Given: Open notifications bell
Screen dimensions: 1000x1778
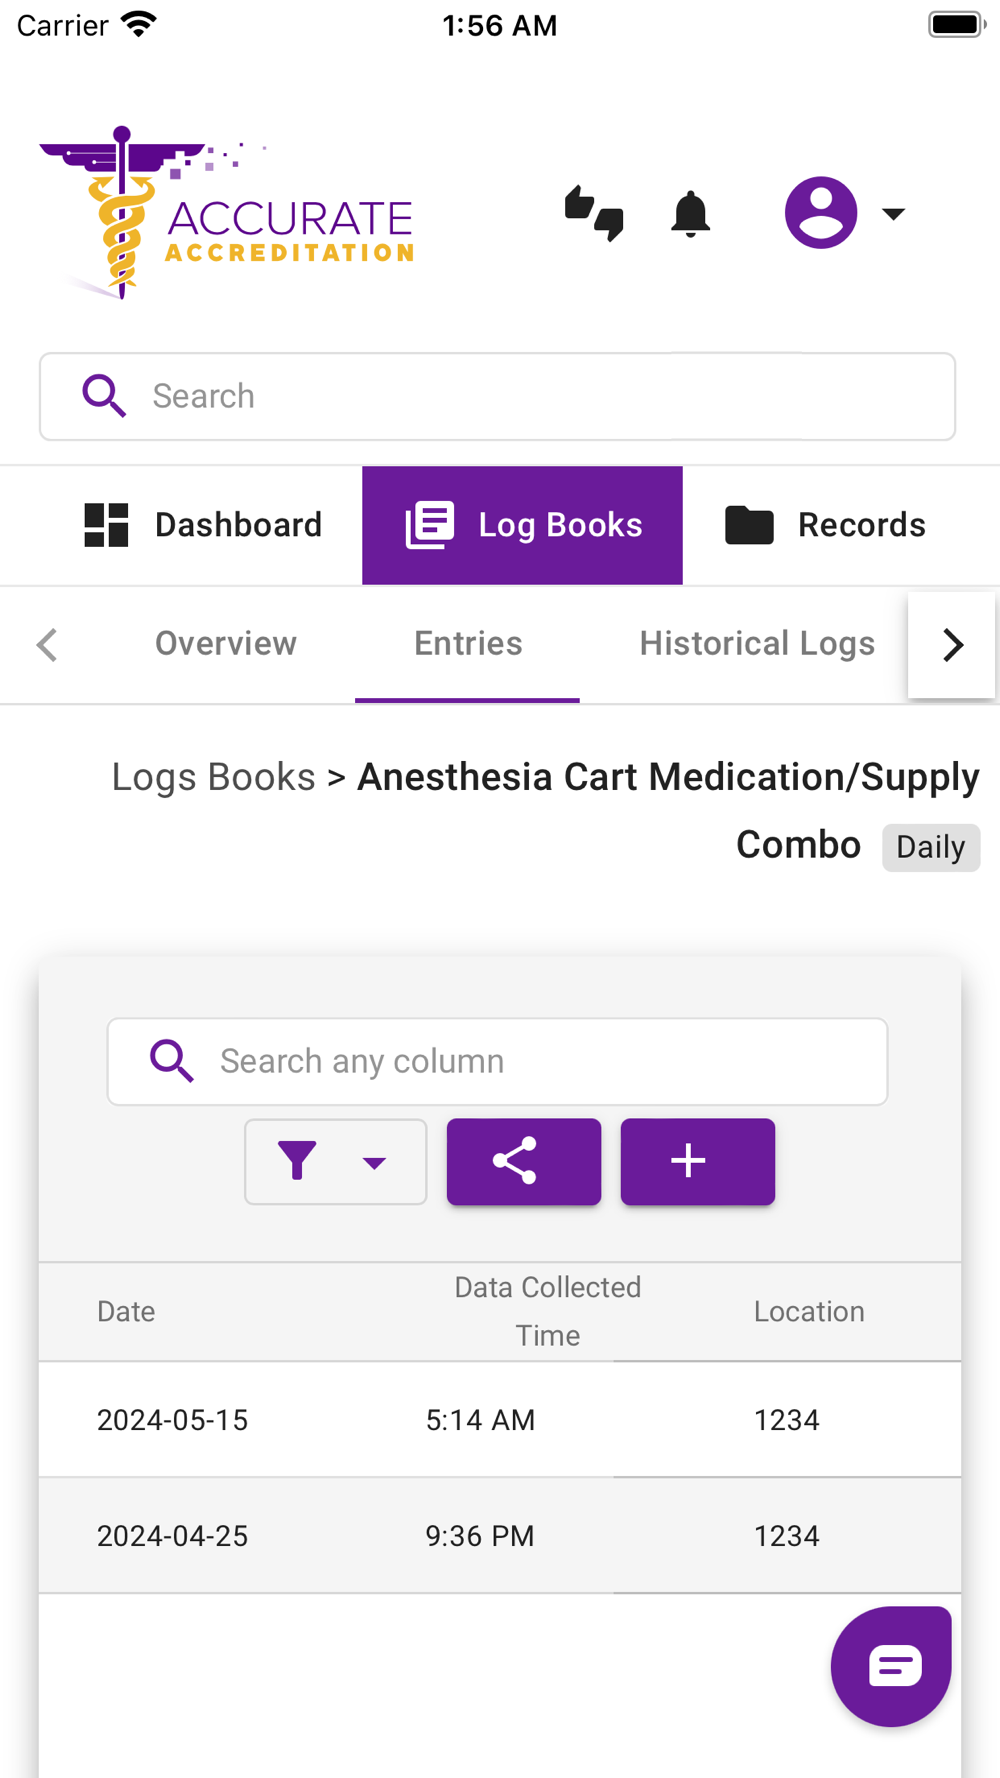Looking at the screenshot, I should point(690,214).
